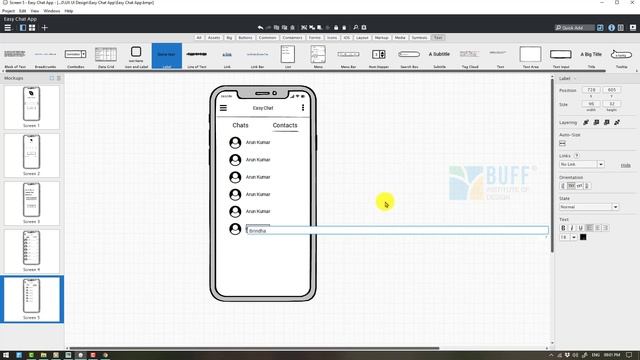Add a Block of Text control
This screenshot has width=640, height=360.
tap(15, 57)
